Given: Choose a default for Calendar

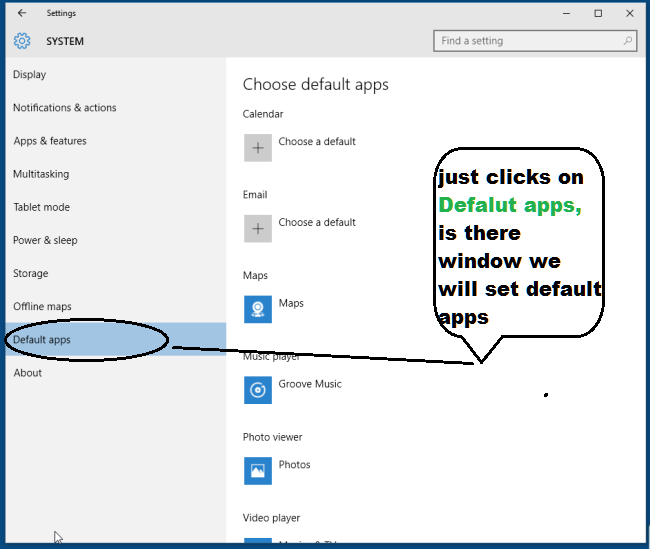Looking at the screenshot, I should click(x=317, y=141).
